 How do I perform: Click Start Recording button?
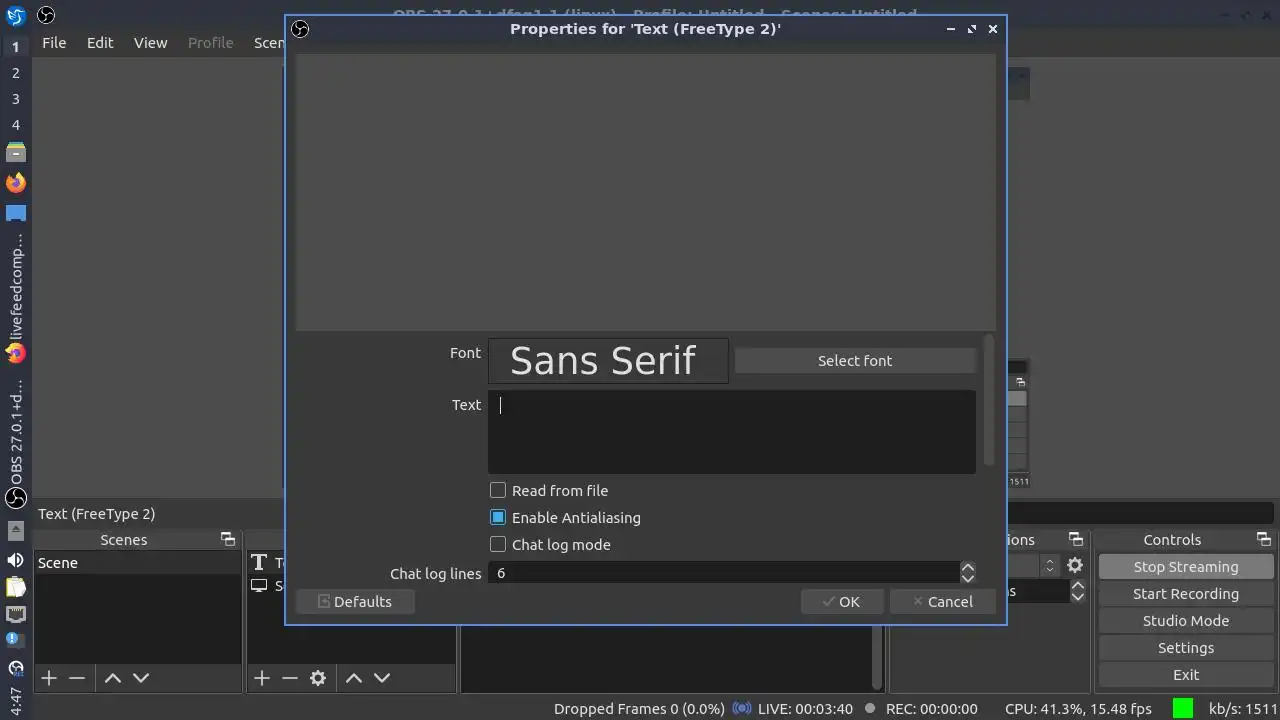point(1185,593)
